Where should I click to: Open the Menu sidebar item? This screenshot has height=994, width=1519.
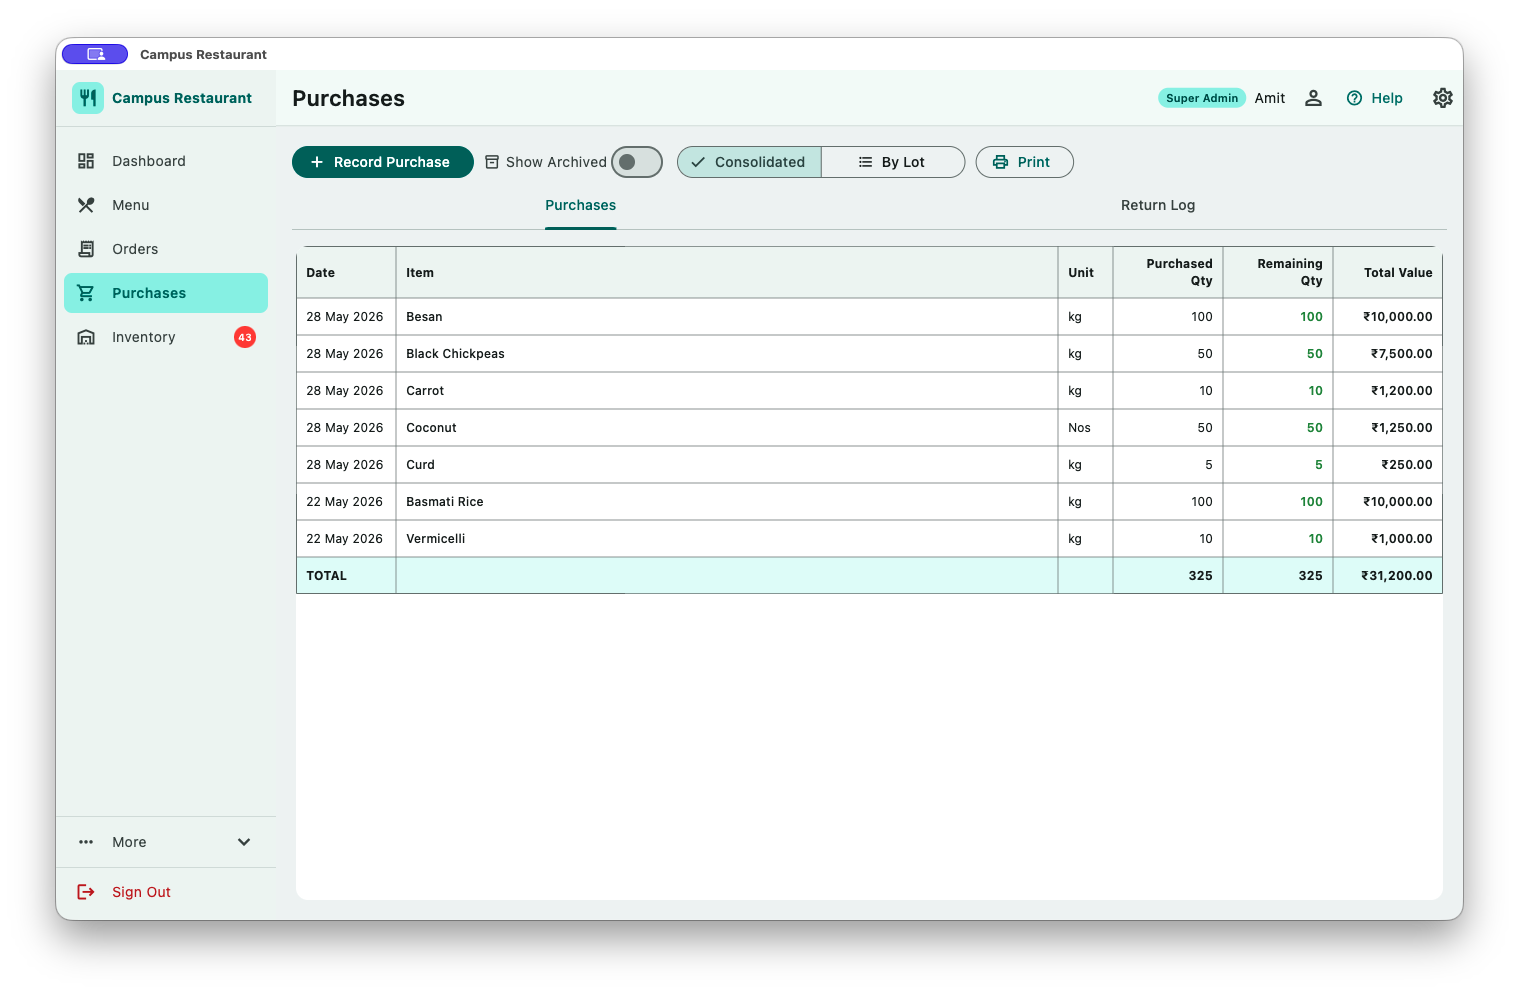pos(166,205)
